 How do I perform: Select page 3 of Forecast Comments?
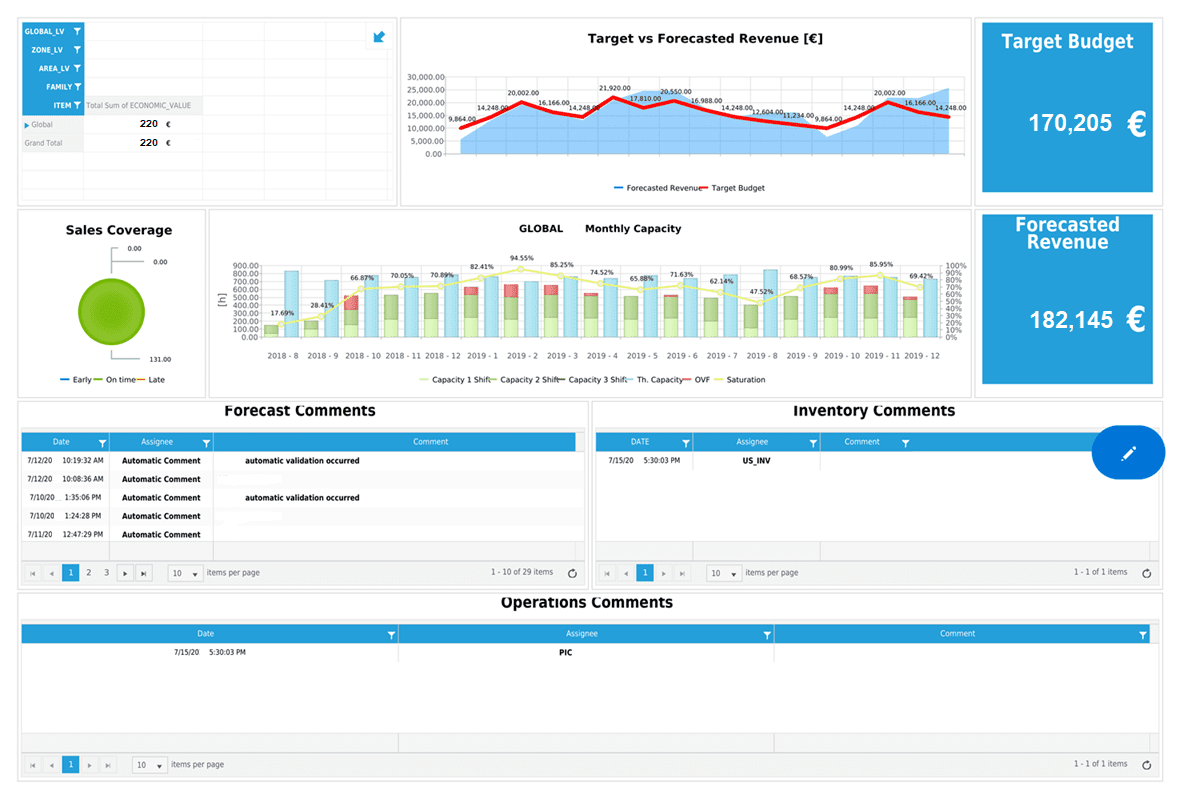[x=106, y=572]
